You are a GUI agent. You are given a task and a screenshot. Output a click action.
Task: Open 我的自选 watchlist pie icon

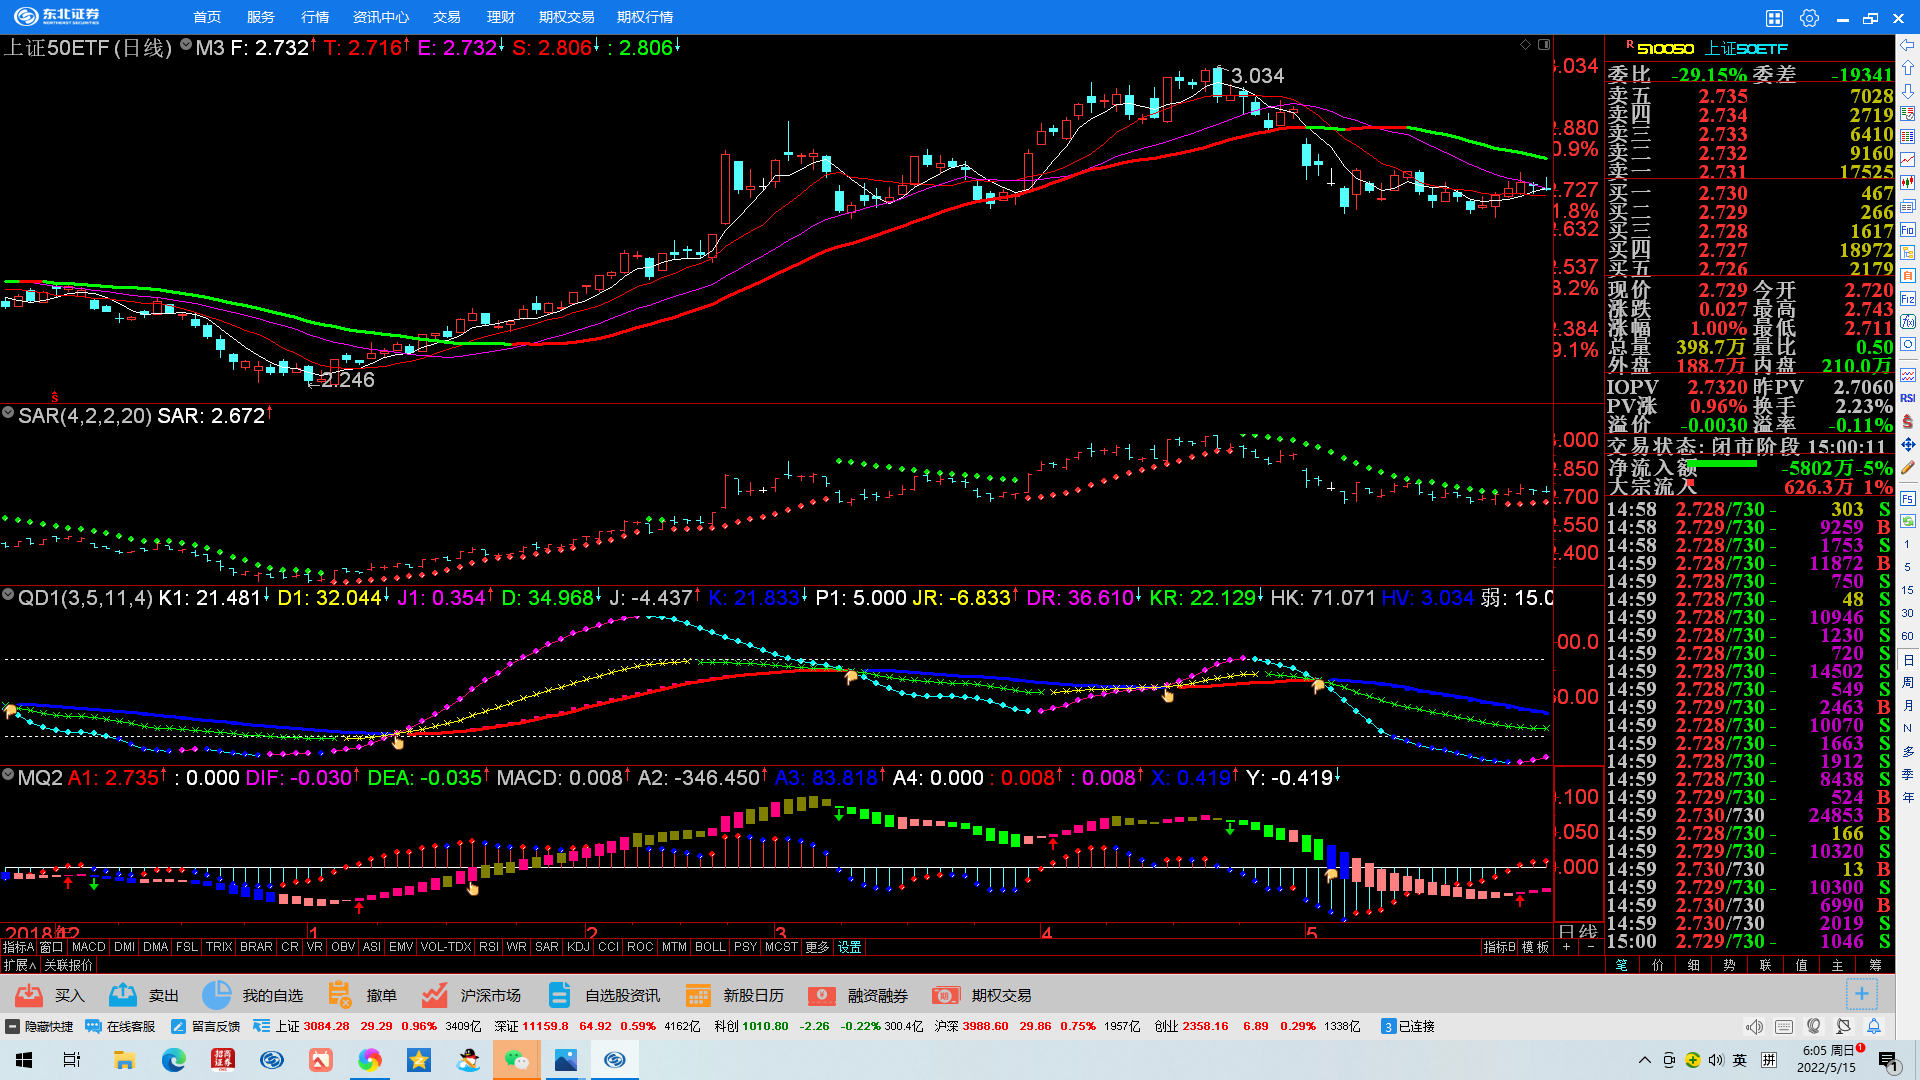point(216,995)
